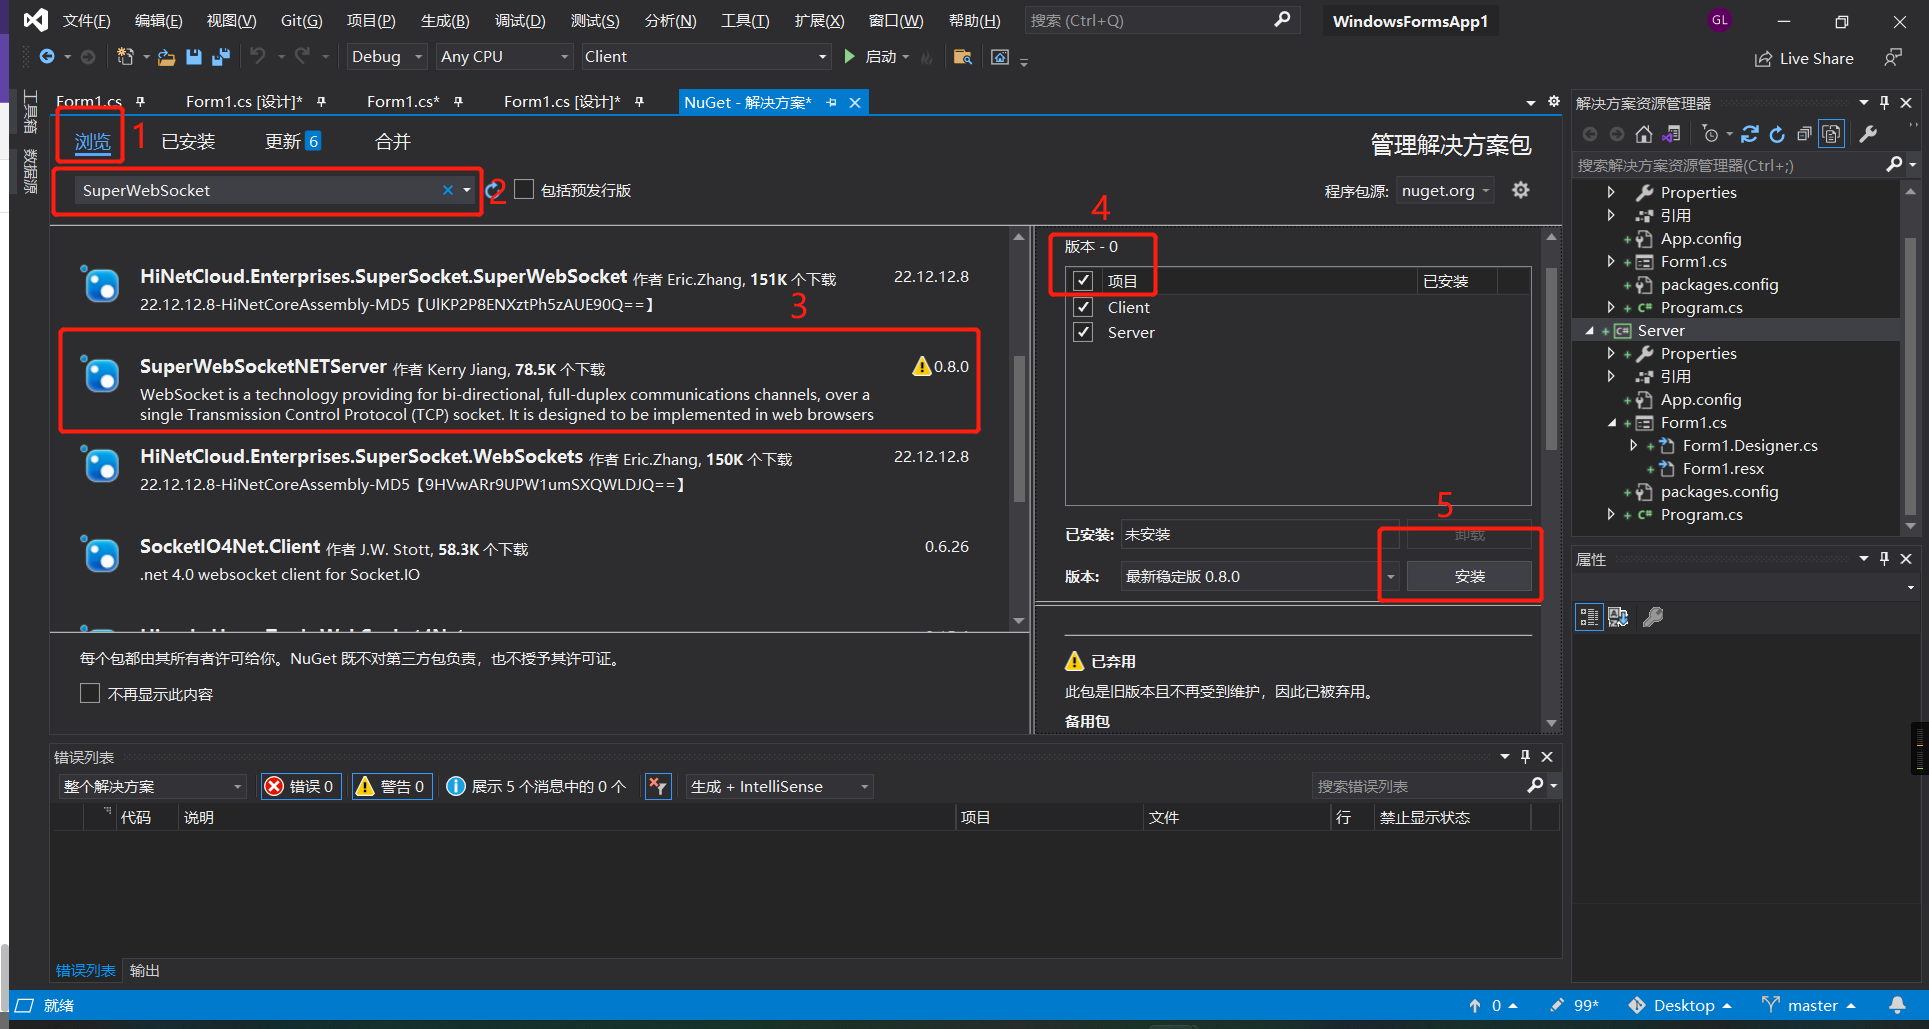Open the NuGet settings gear icon
1929x1029 pixels.
pos(1521,190)
